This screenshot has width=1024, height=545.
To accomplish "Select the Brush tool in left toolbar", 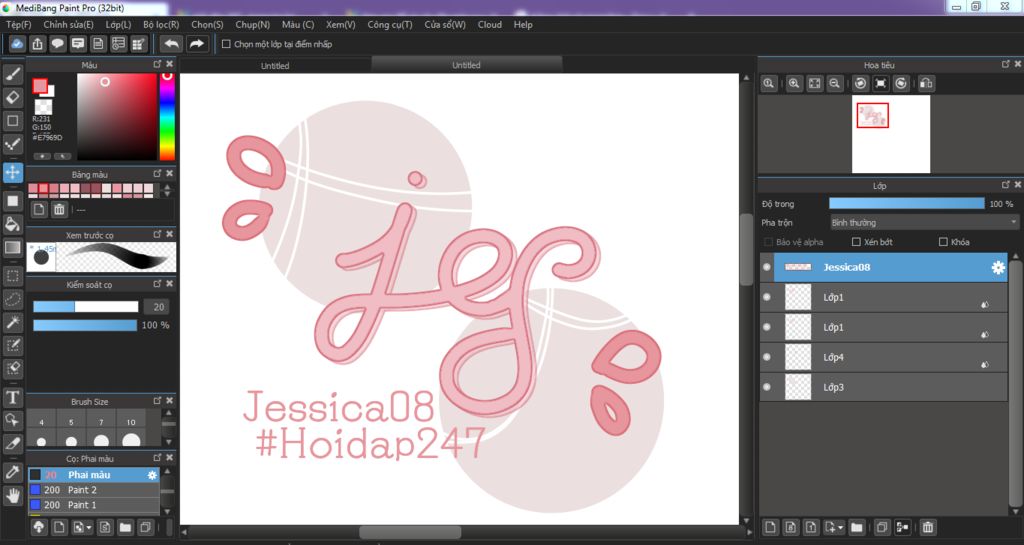I will coord(12,74).
